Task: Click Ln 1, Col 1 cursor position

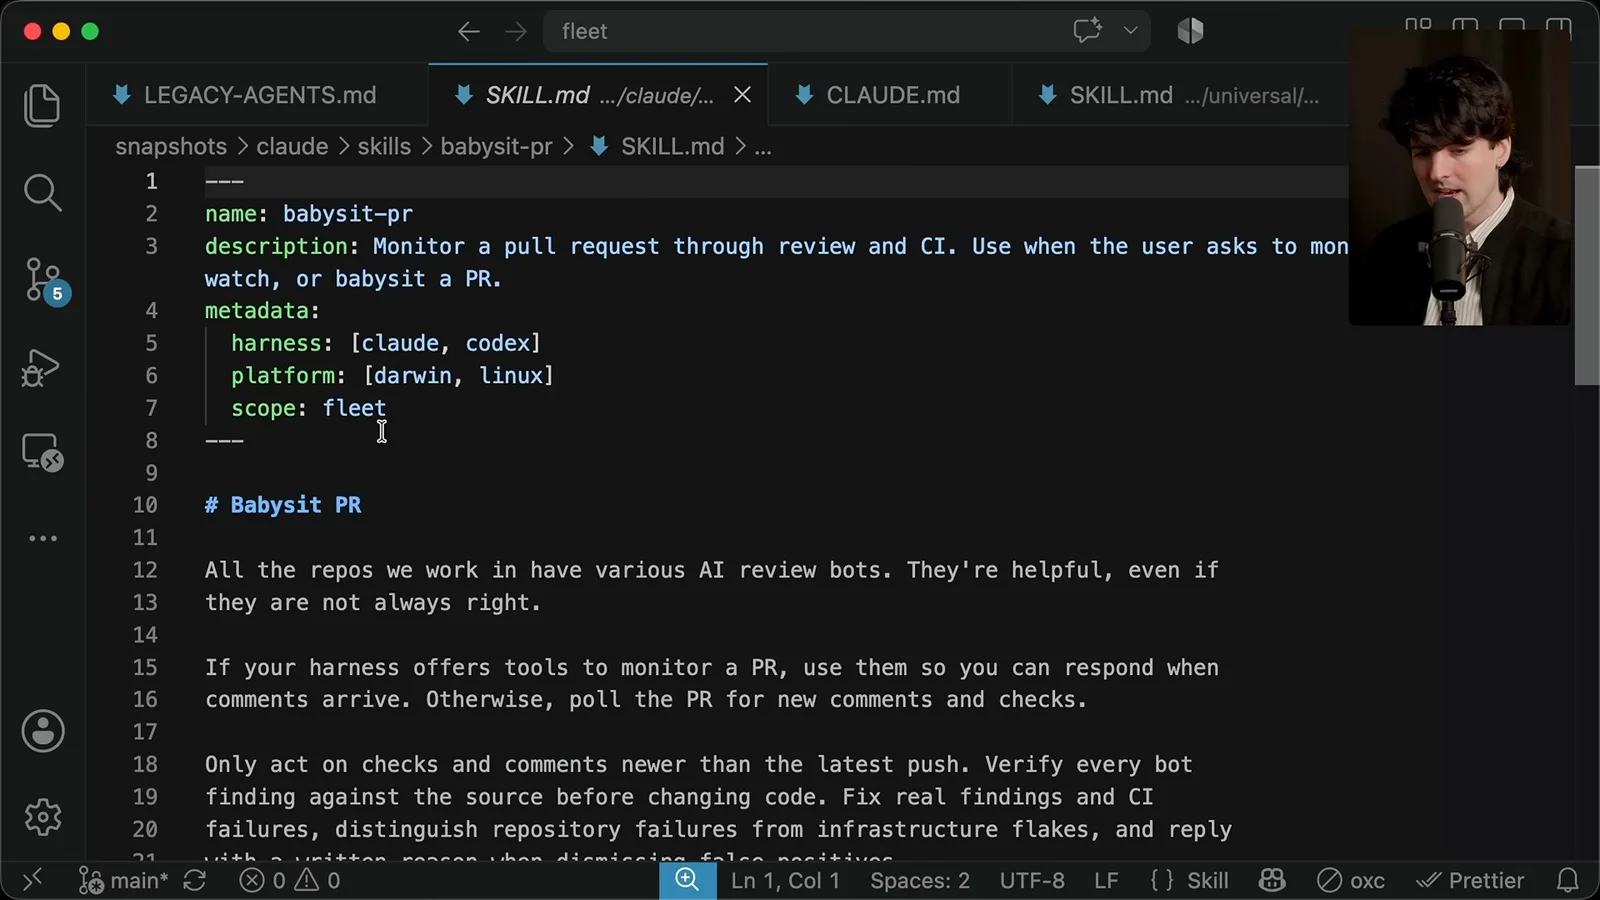Action: 785,880
